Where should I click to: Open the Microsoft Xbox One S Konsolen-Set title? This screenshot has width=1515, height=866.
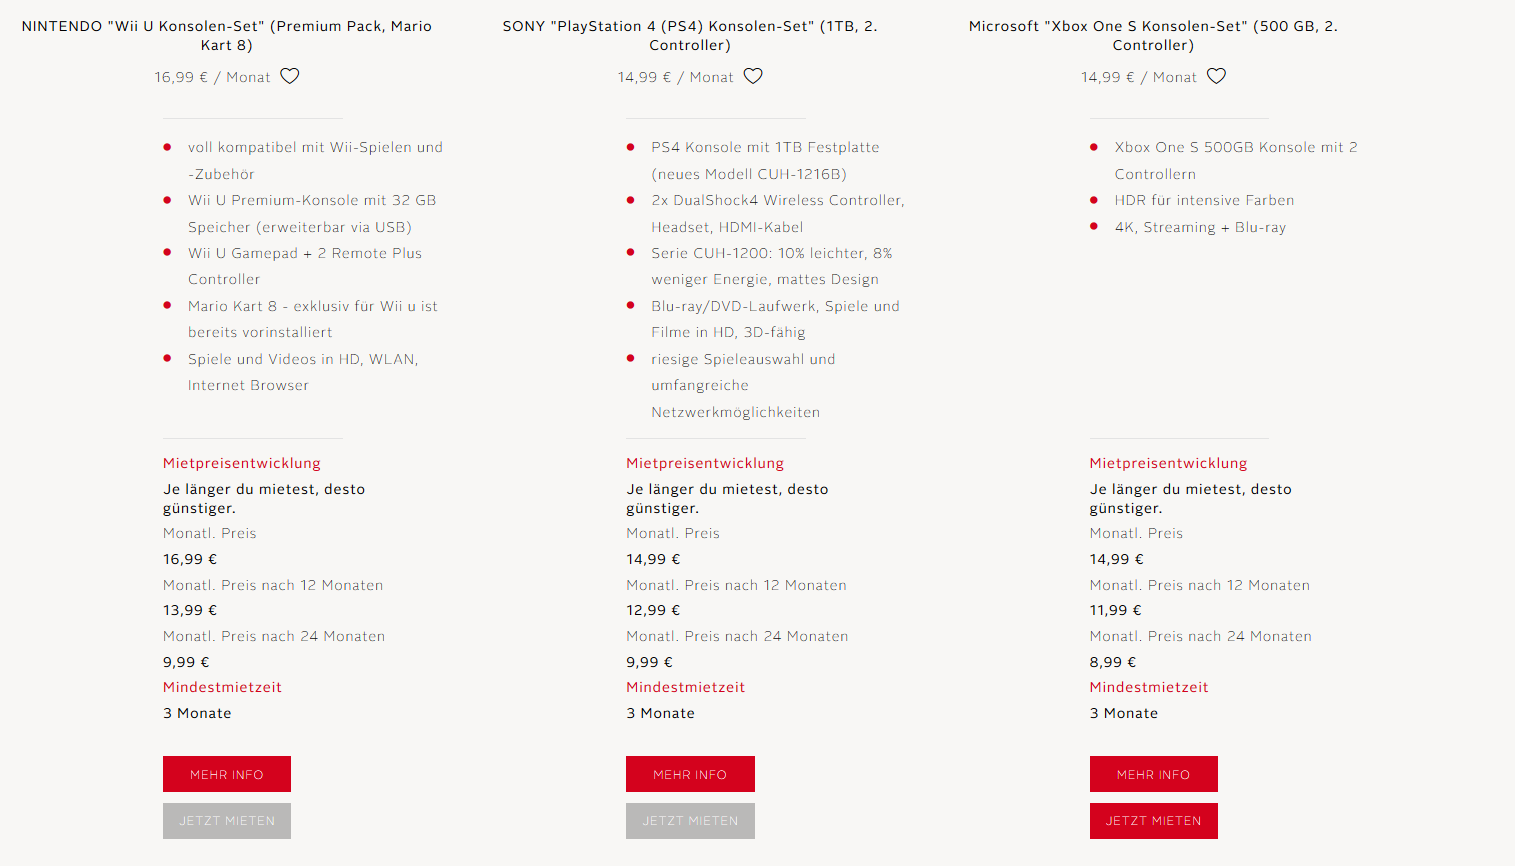point(1153,35)
